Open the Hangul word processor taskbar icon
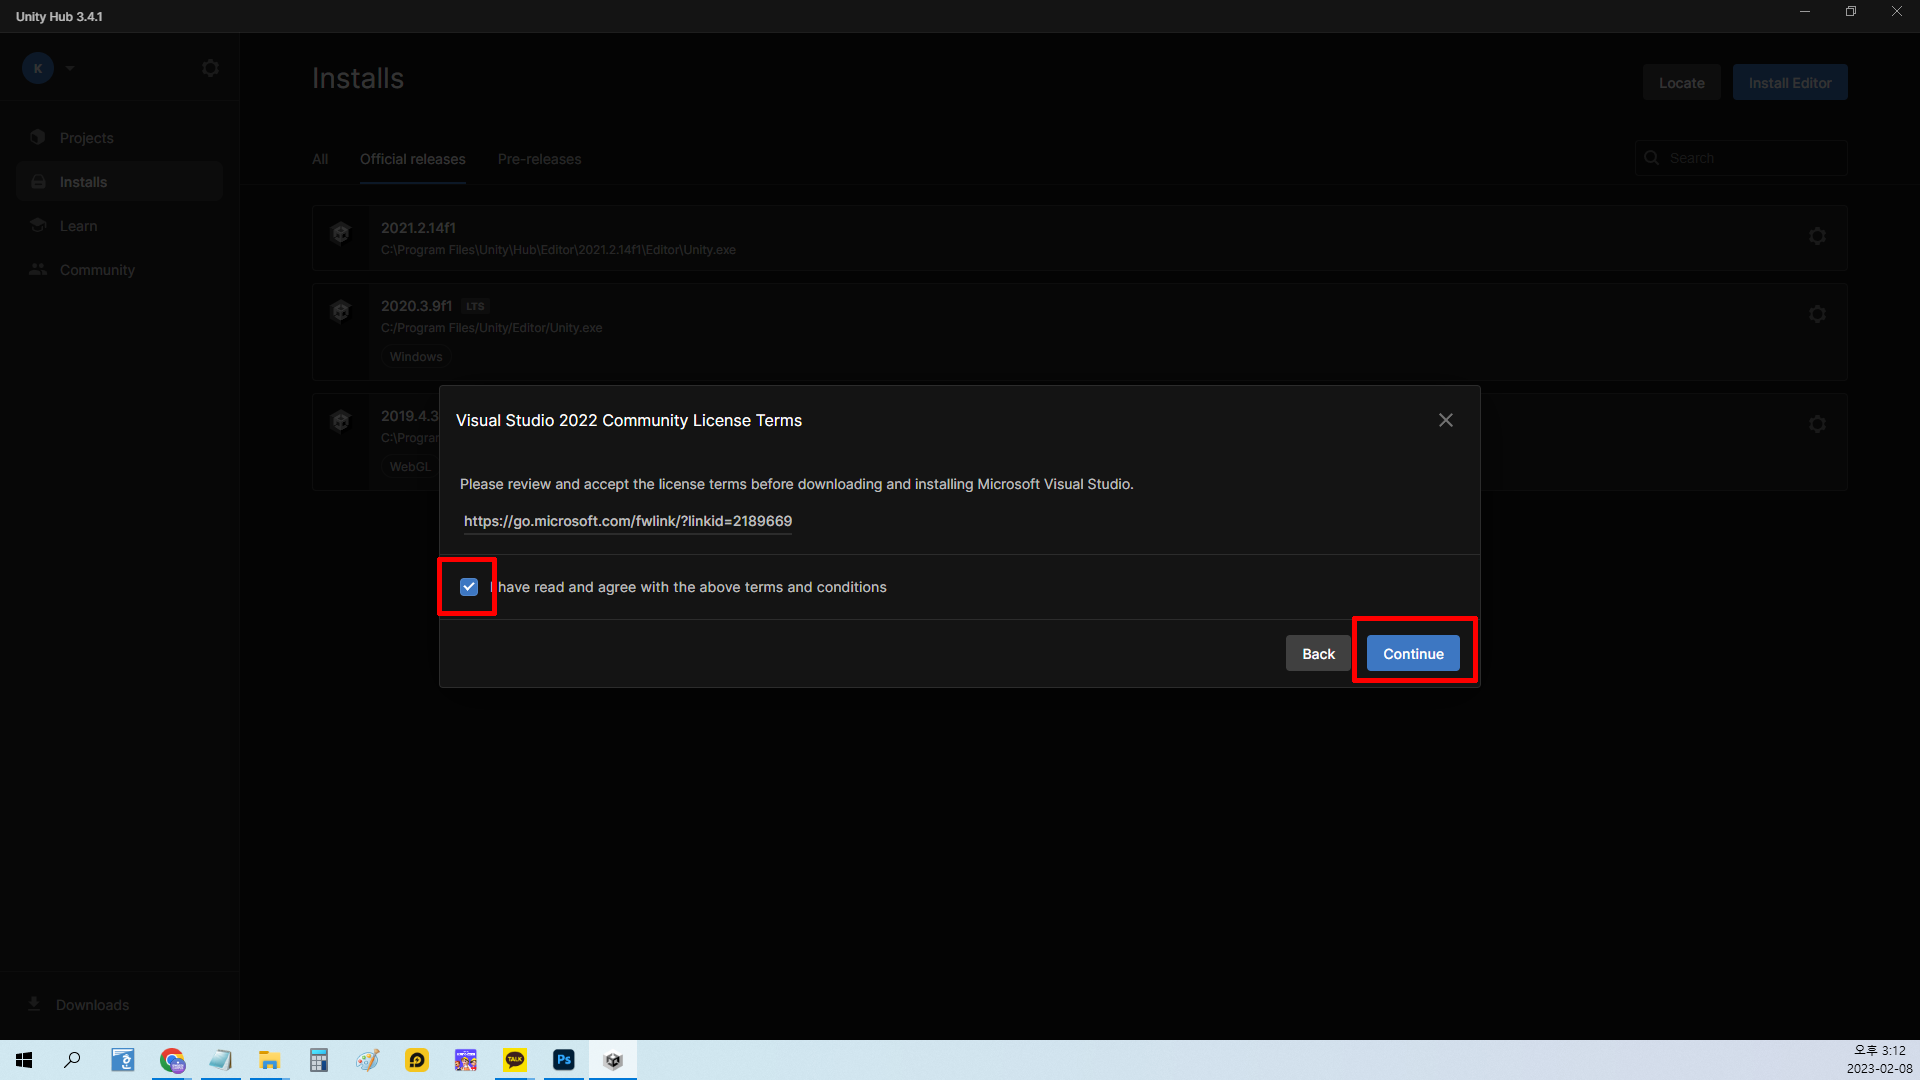Image resolution: width=1920 pixels, height=1080 pixels. click(x=122, y=1060)
